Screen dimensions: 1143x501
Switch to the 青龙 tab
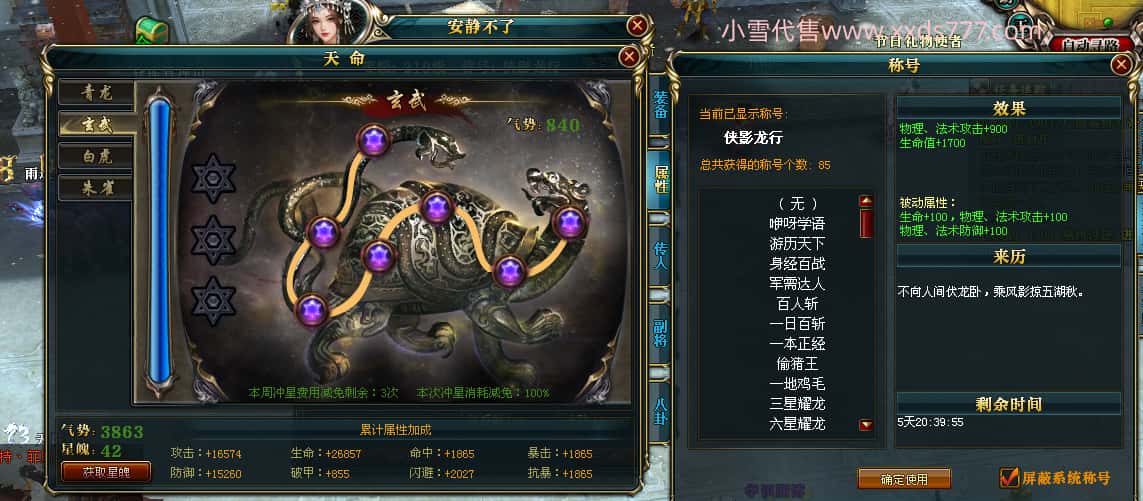[97, 92]
